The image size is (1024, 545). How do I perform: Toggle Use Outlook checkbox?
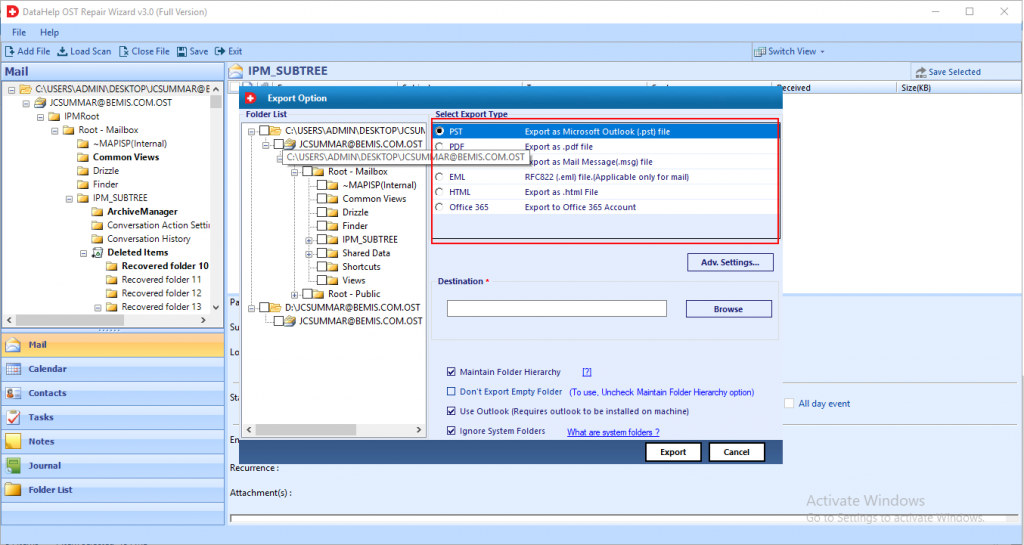click(451, 411)
